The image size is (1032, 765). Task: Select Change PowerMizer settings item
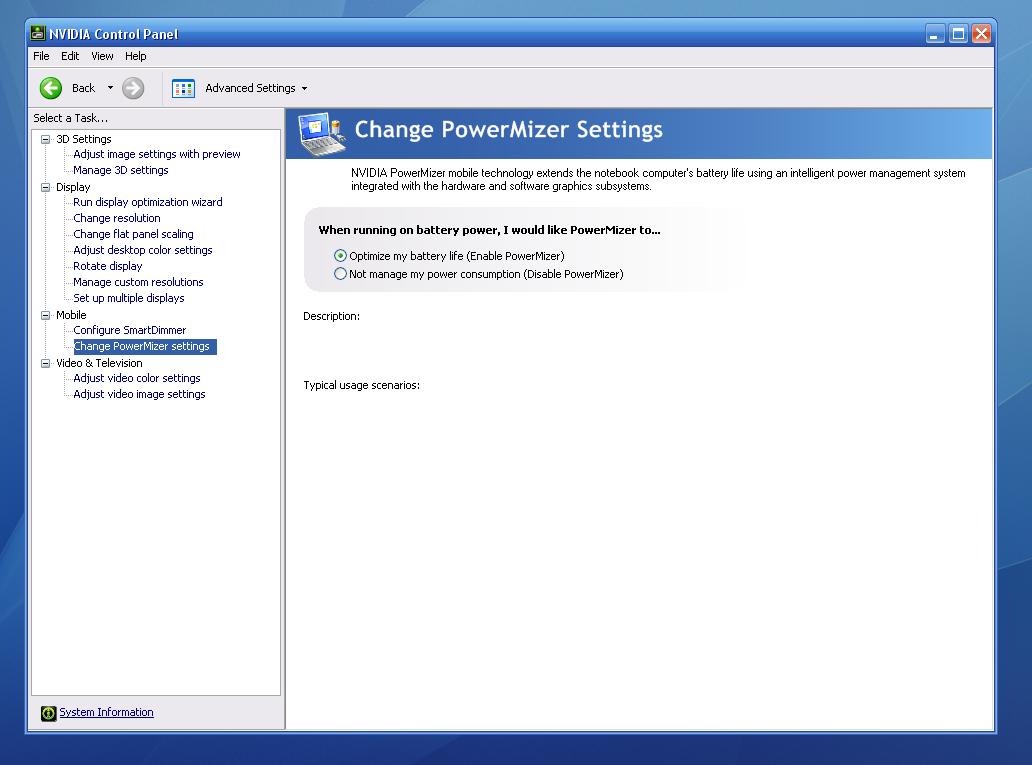pos(145,346)
